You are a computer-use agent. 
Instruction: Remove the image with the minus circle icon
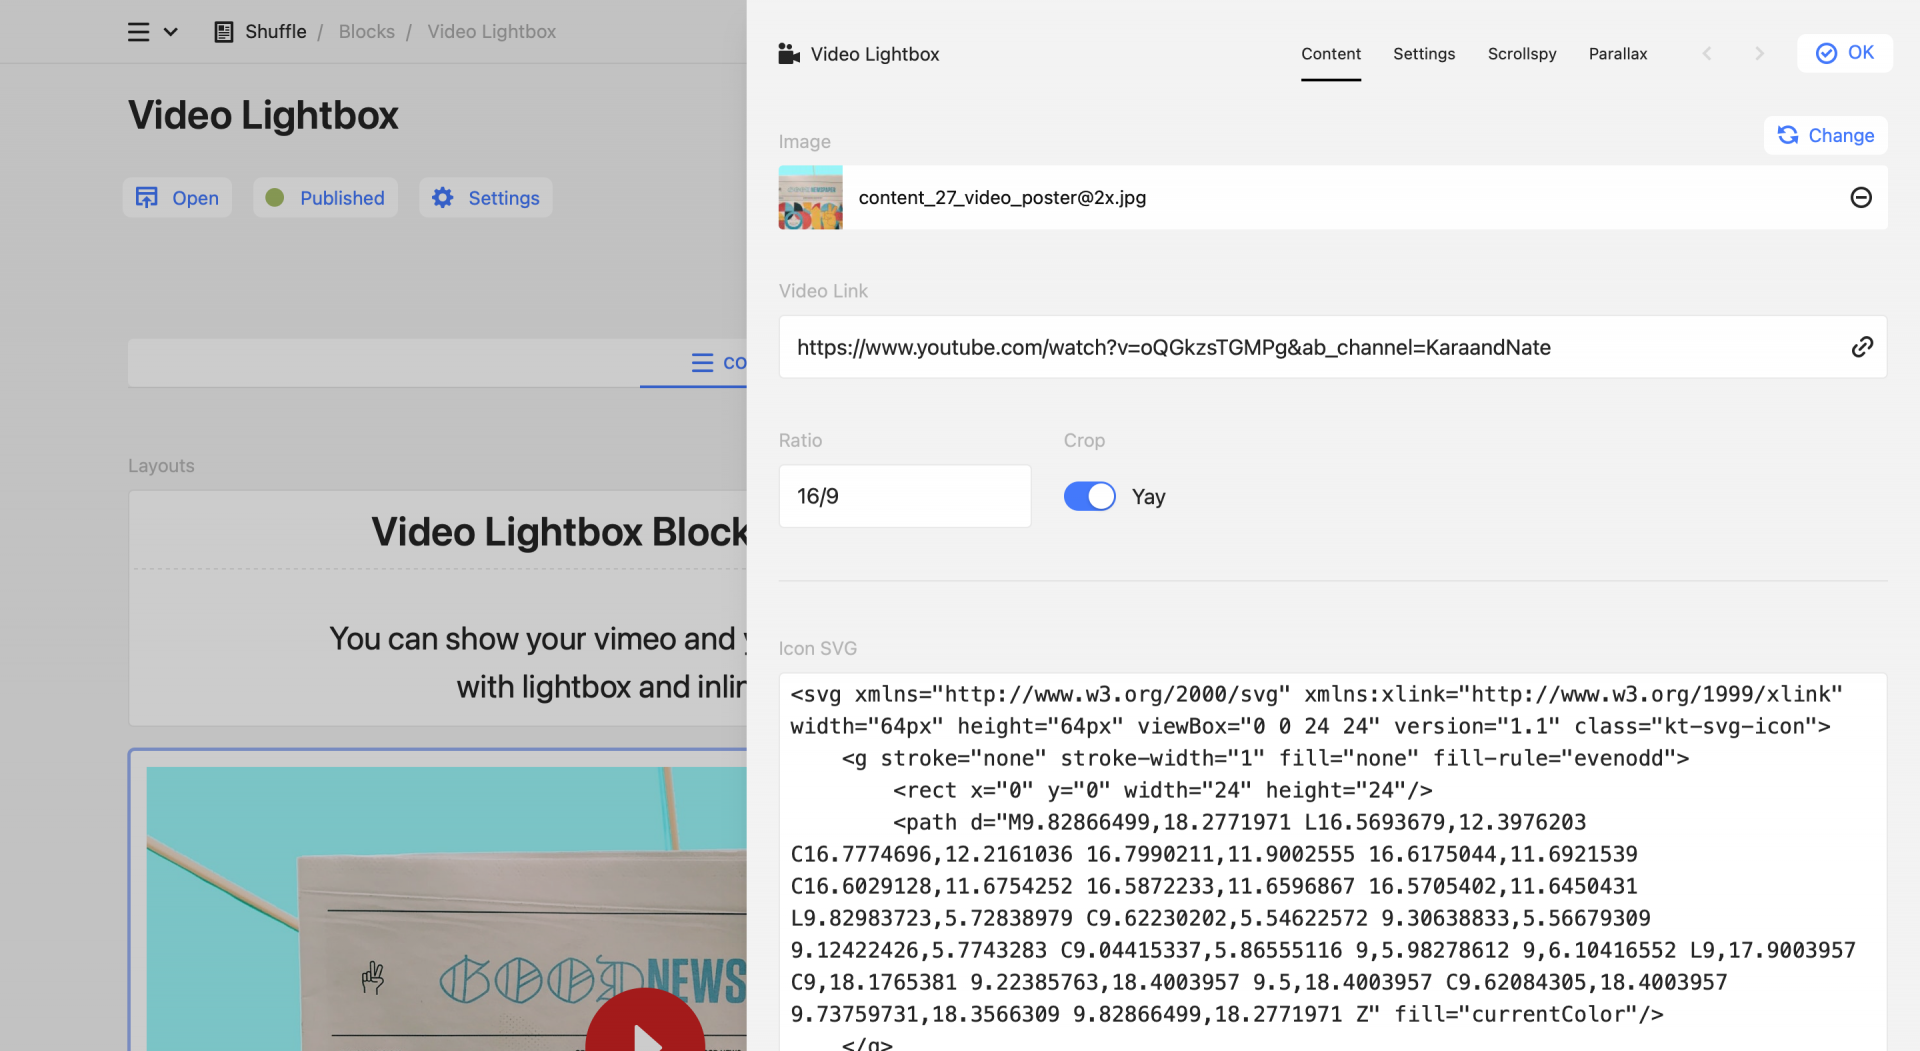click(1860, 198)
